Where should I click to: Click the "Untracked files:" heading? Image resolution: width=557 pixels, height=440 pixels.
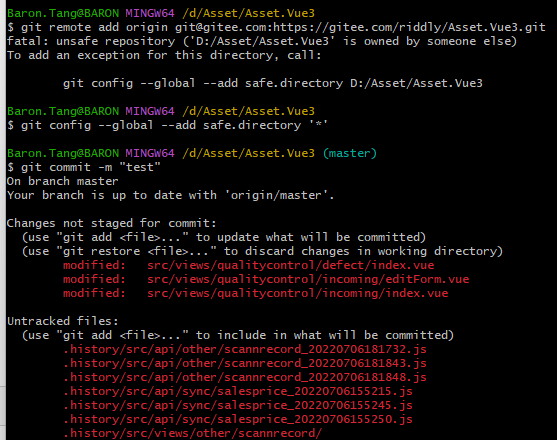point(63,321)
